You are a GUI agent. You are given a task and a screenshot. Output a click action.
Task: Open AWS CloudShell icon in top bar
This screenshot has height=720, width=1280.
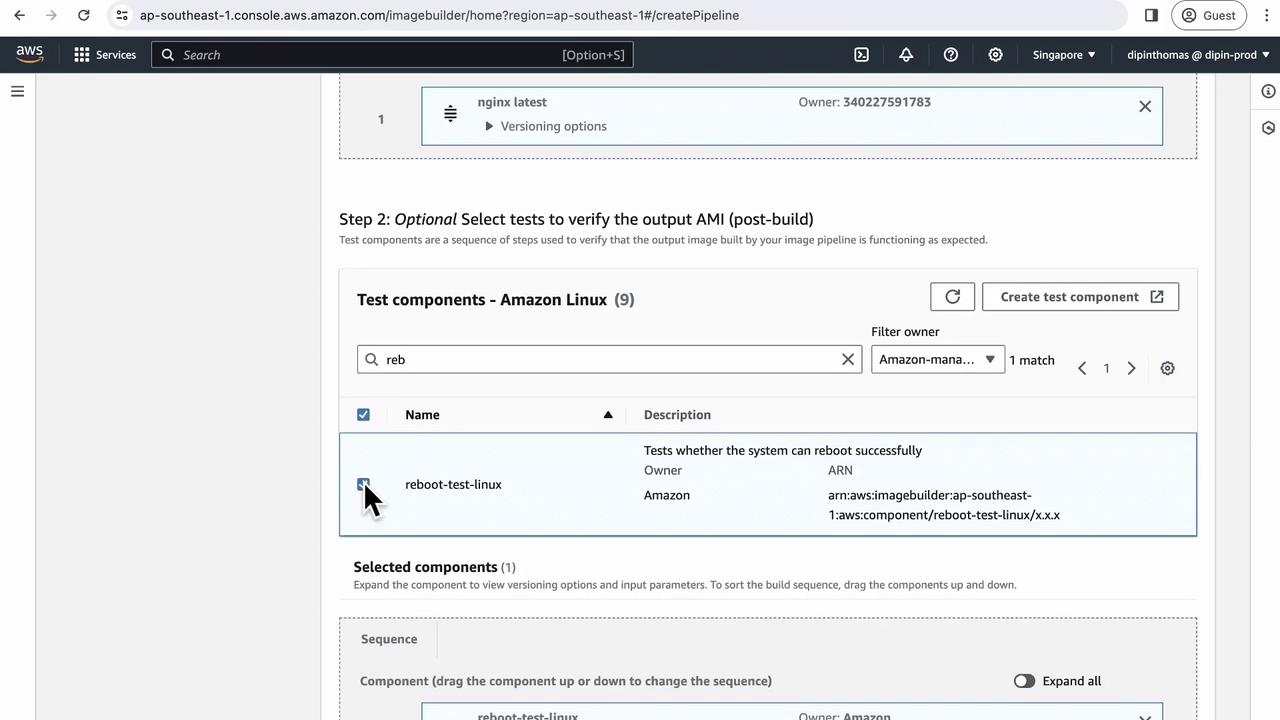[861, 55]
